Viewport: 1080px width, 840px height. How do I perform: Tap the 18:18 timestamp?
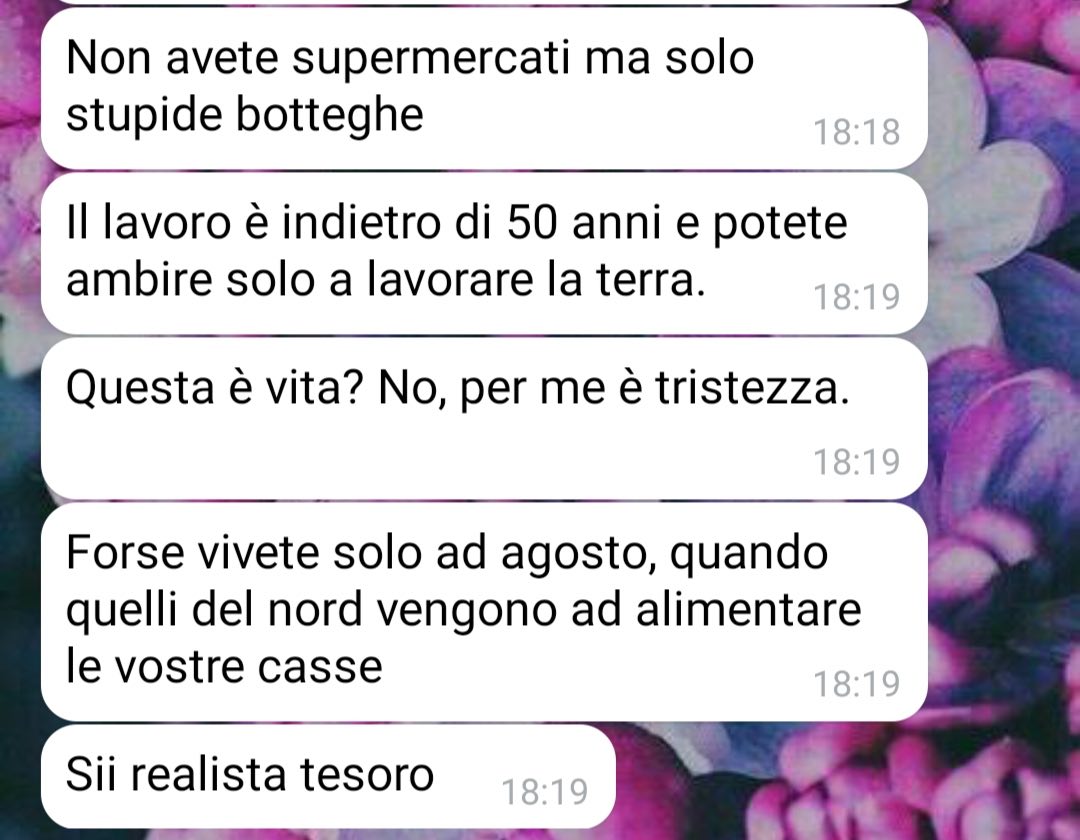tap(856, 132)
